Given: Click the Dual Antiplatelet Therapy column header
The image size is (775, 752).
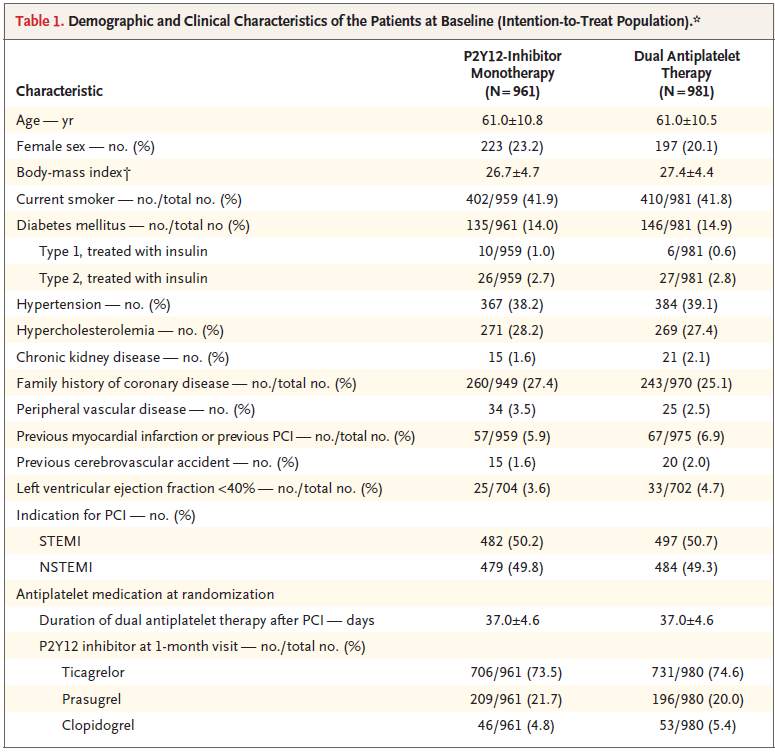Looking at the screenshot, I should [x=686, y=73].
